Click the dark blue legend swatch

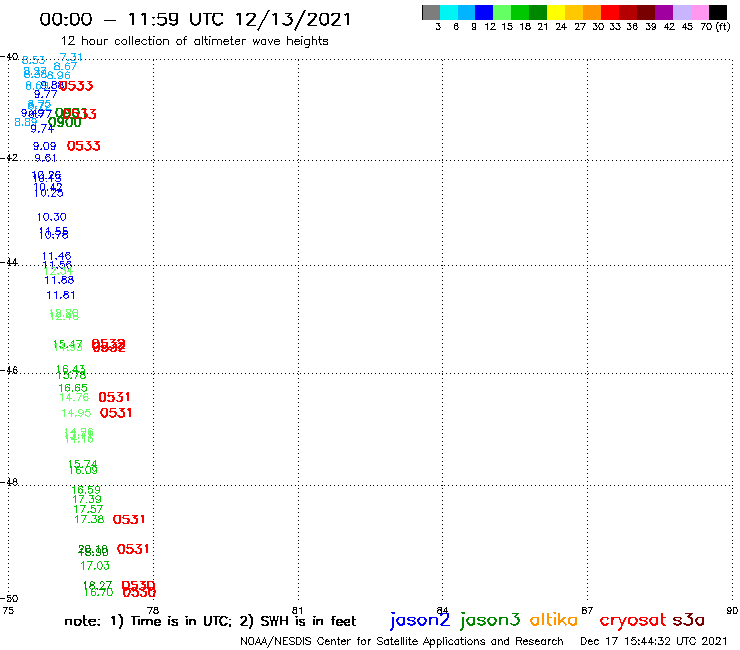(x=484, y=13)
